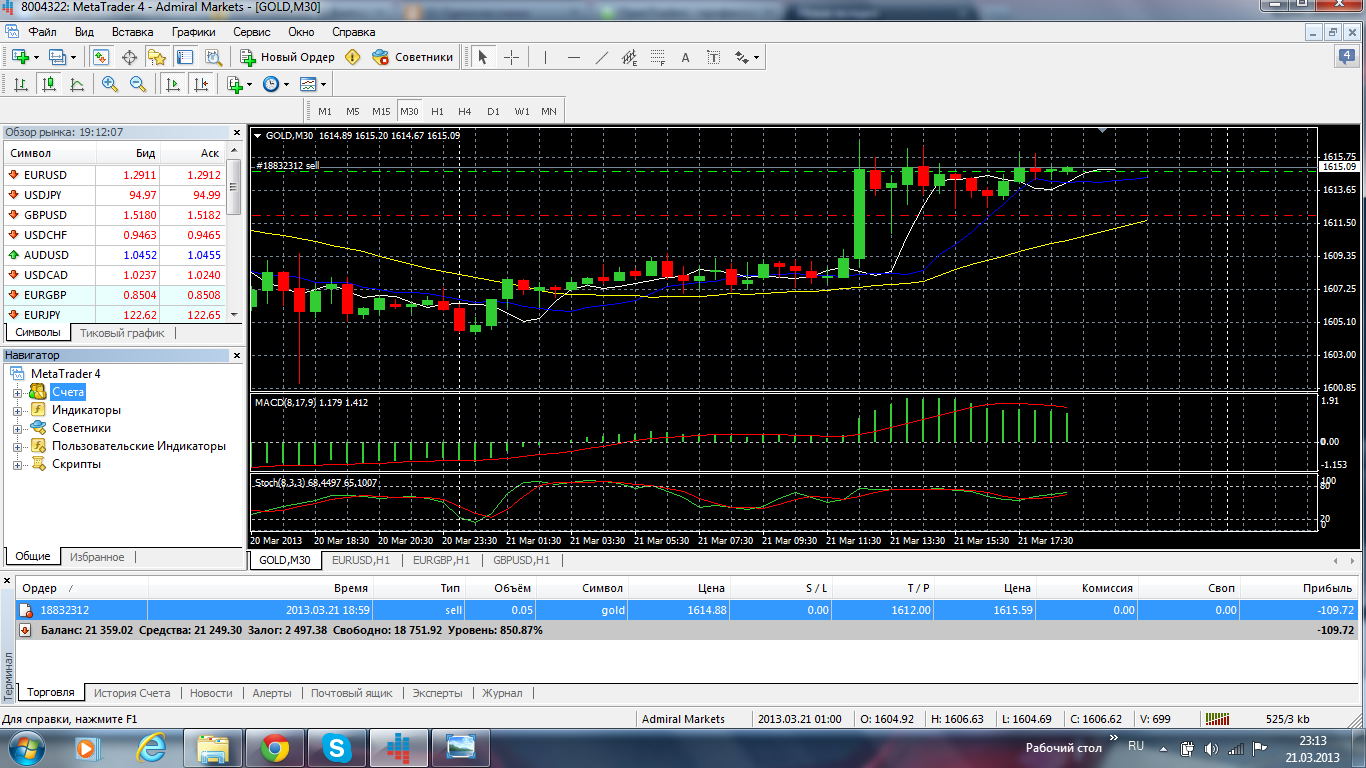Toggle the Market Watch panel visibility
The height and width of the screenshot is (768, 1366).
tap(101, 57)
